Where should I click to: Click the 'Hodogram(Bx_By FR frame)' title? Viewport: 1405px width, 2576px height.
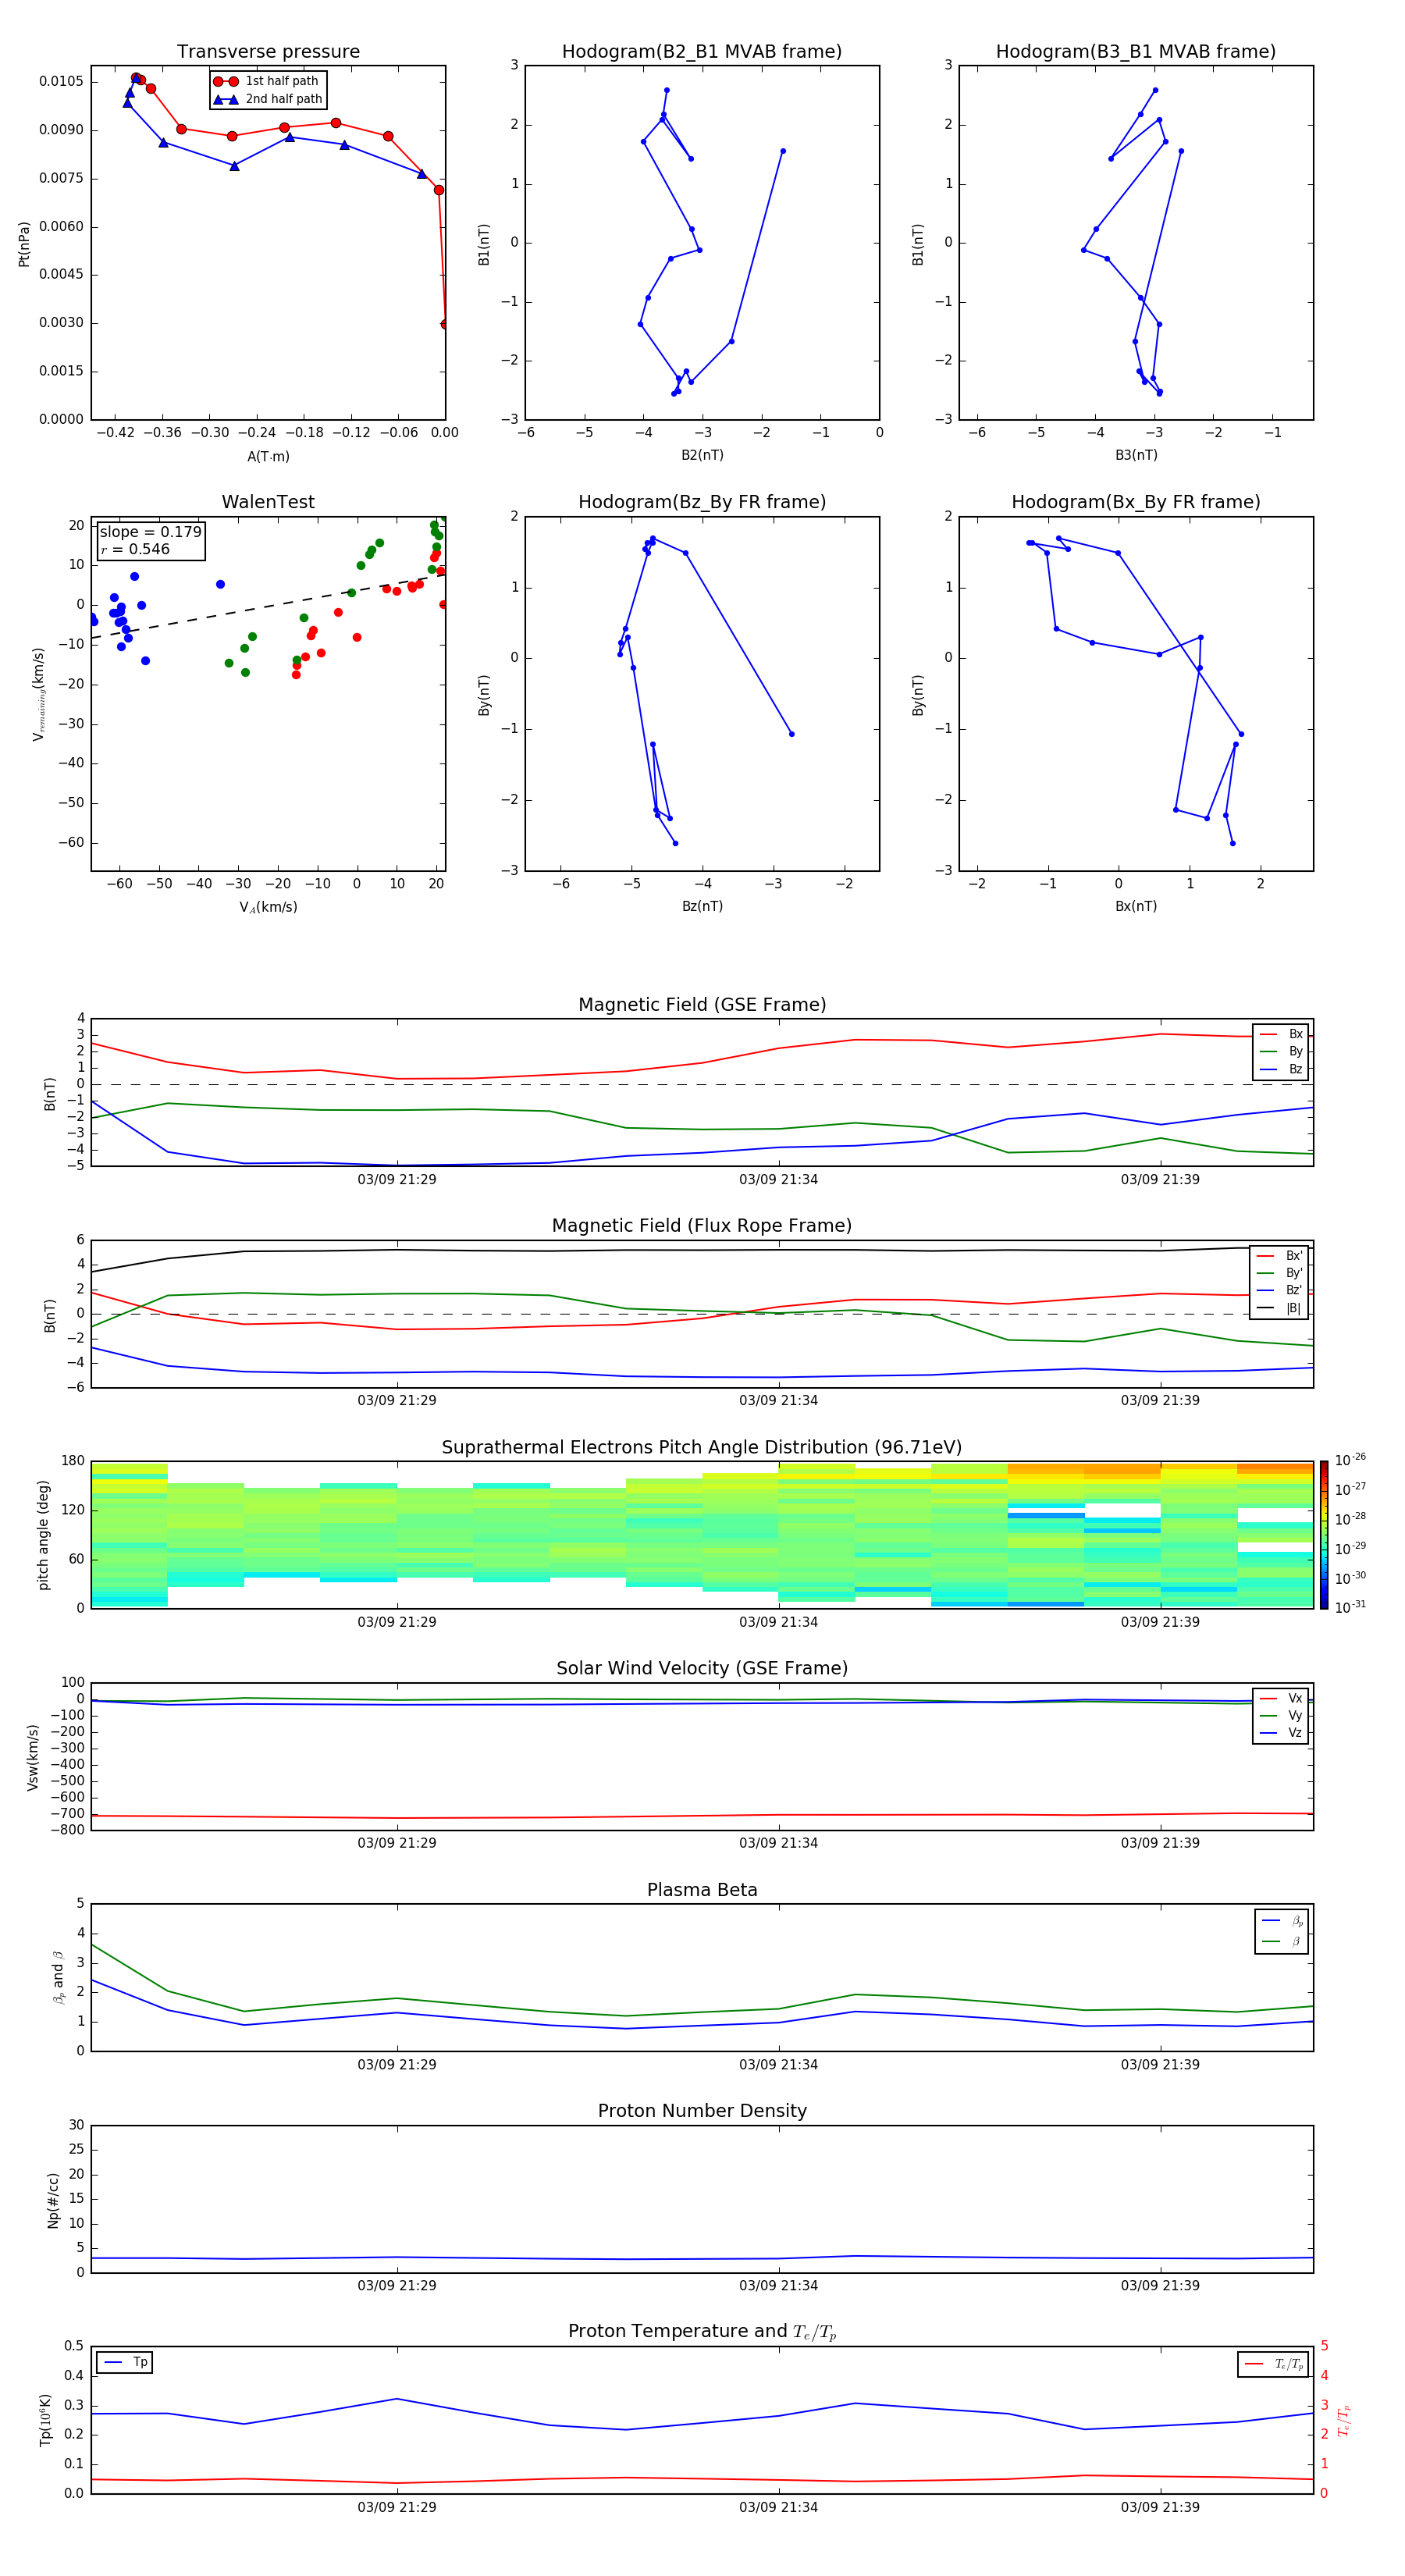pyautogui.click(x=1136, y=502)
